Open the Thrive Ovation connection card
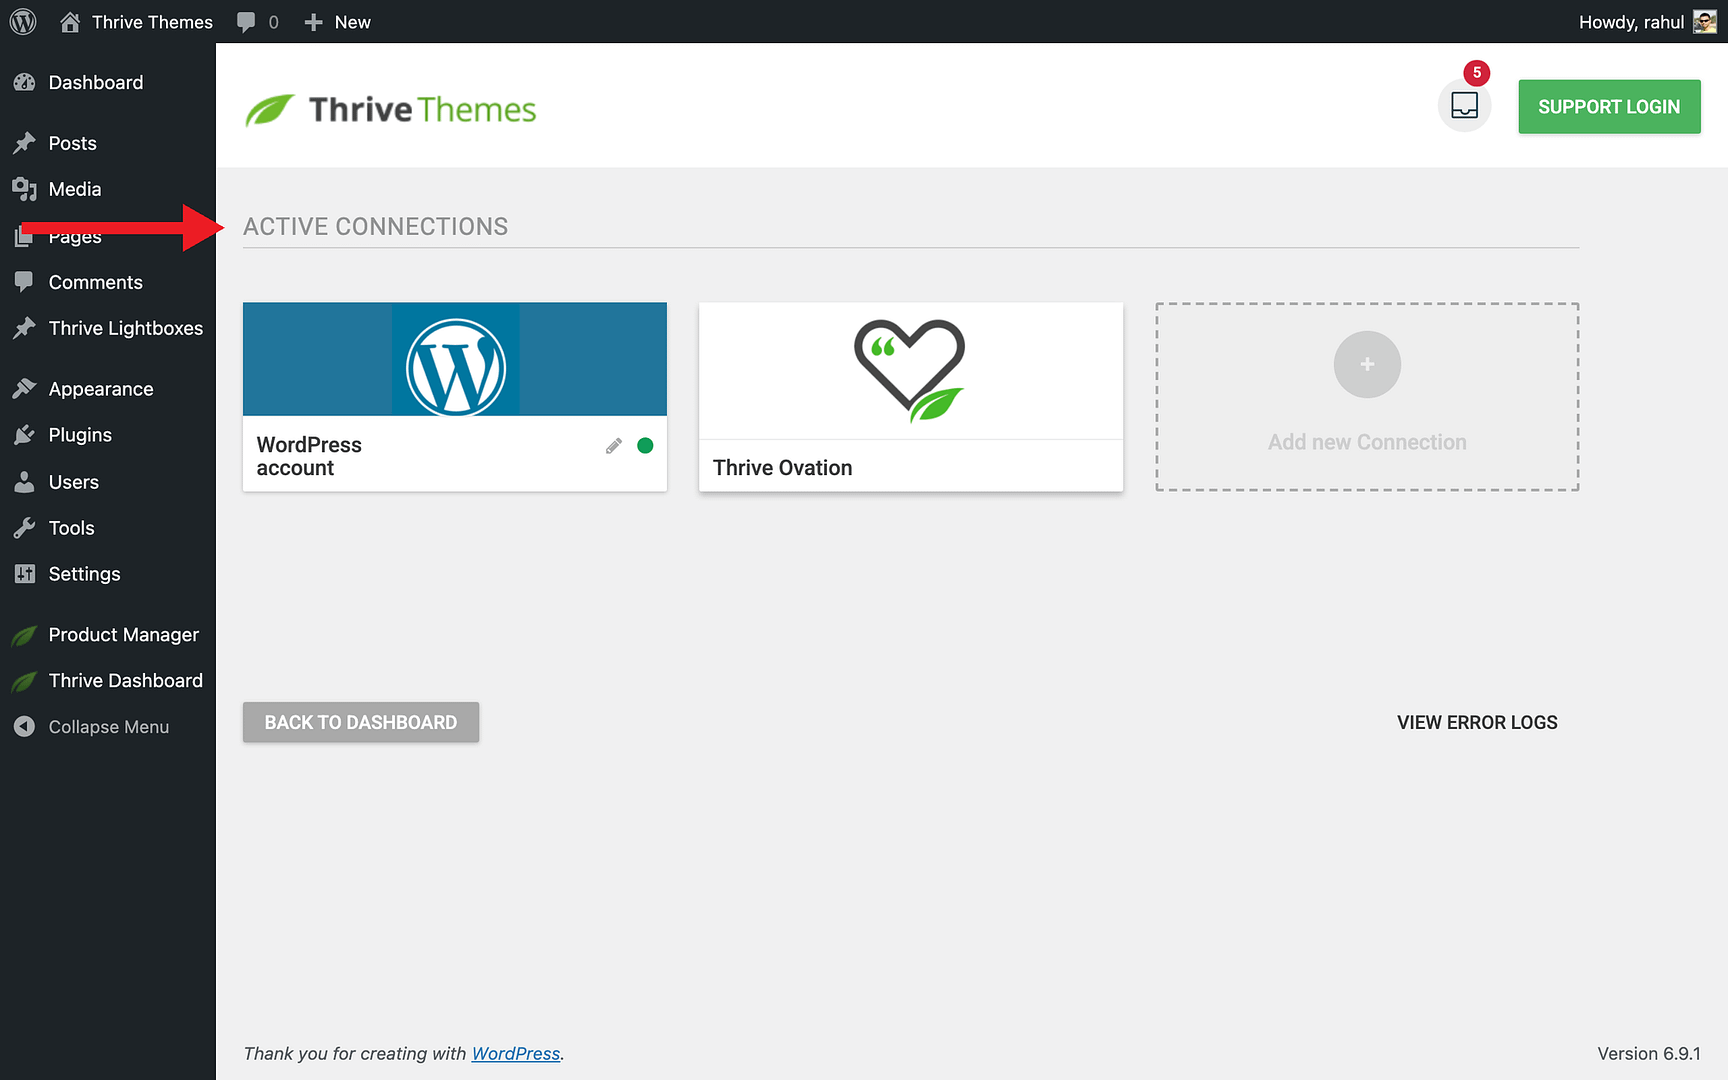Image resolution: width=1728 pixels, height=1080 pixels. 910,396
